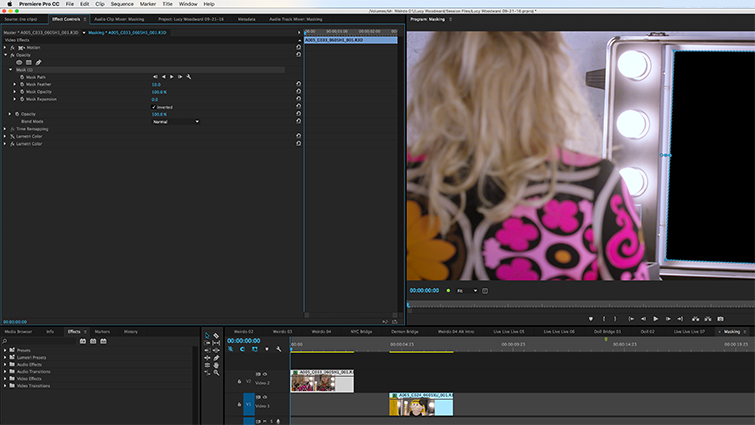Expand Time Remapping effect
The image size is (755, 425).
[x=5, y=129]
